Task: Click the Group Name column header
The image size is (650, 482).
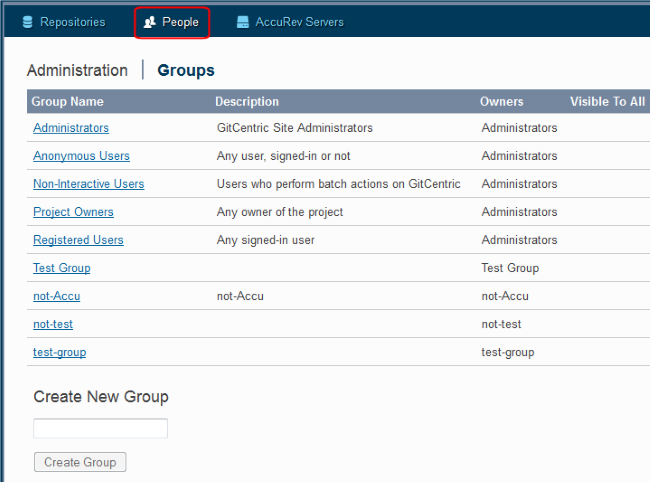Action: click(x=67, y=102)
